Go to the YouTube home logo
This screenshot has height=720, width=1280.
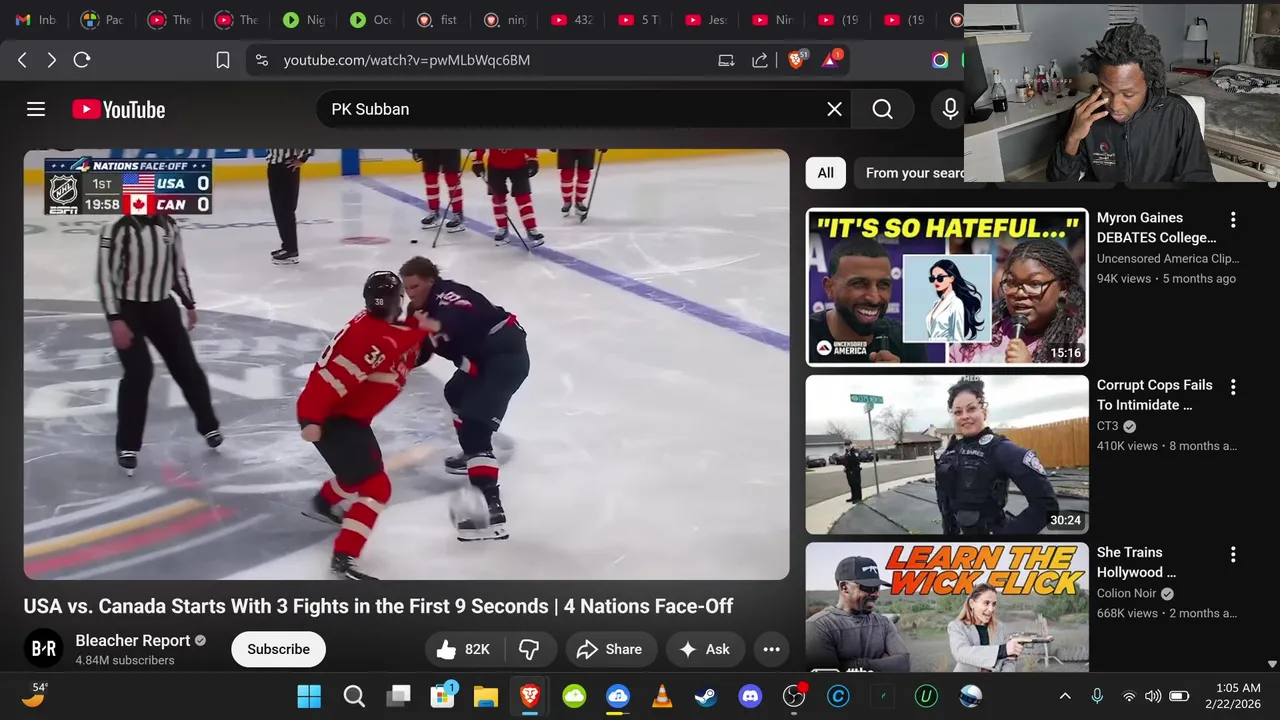118,109
